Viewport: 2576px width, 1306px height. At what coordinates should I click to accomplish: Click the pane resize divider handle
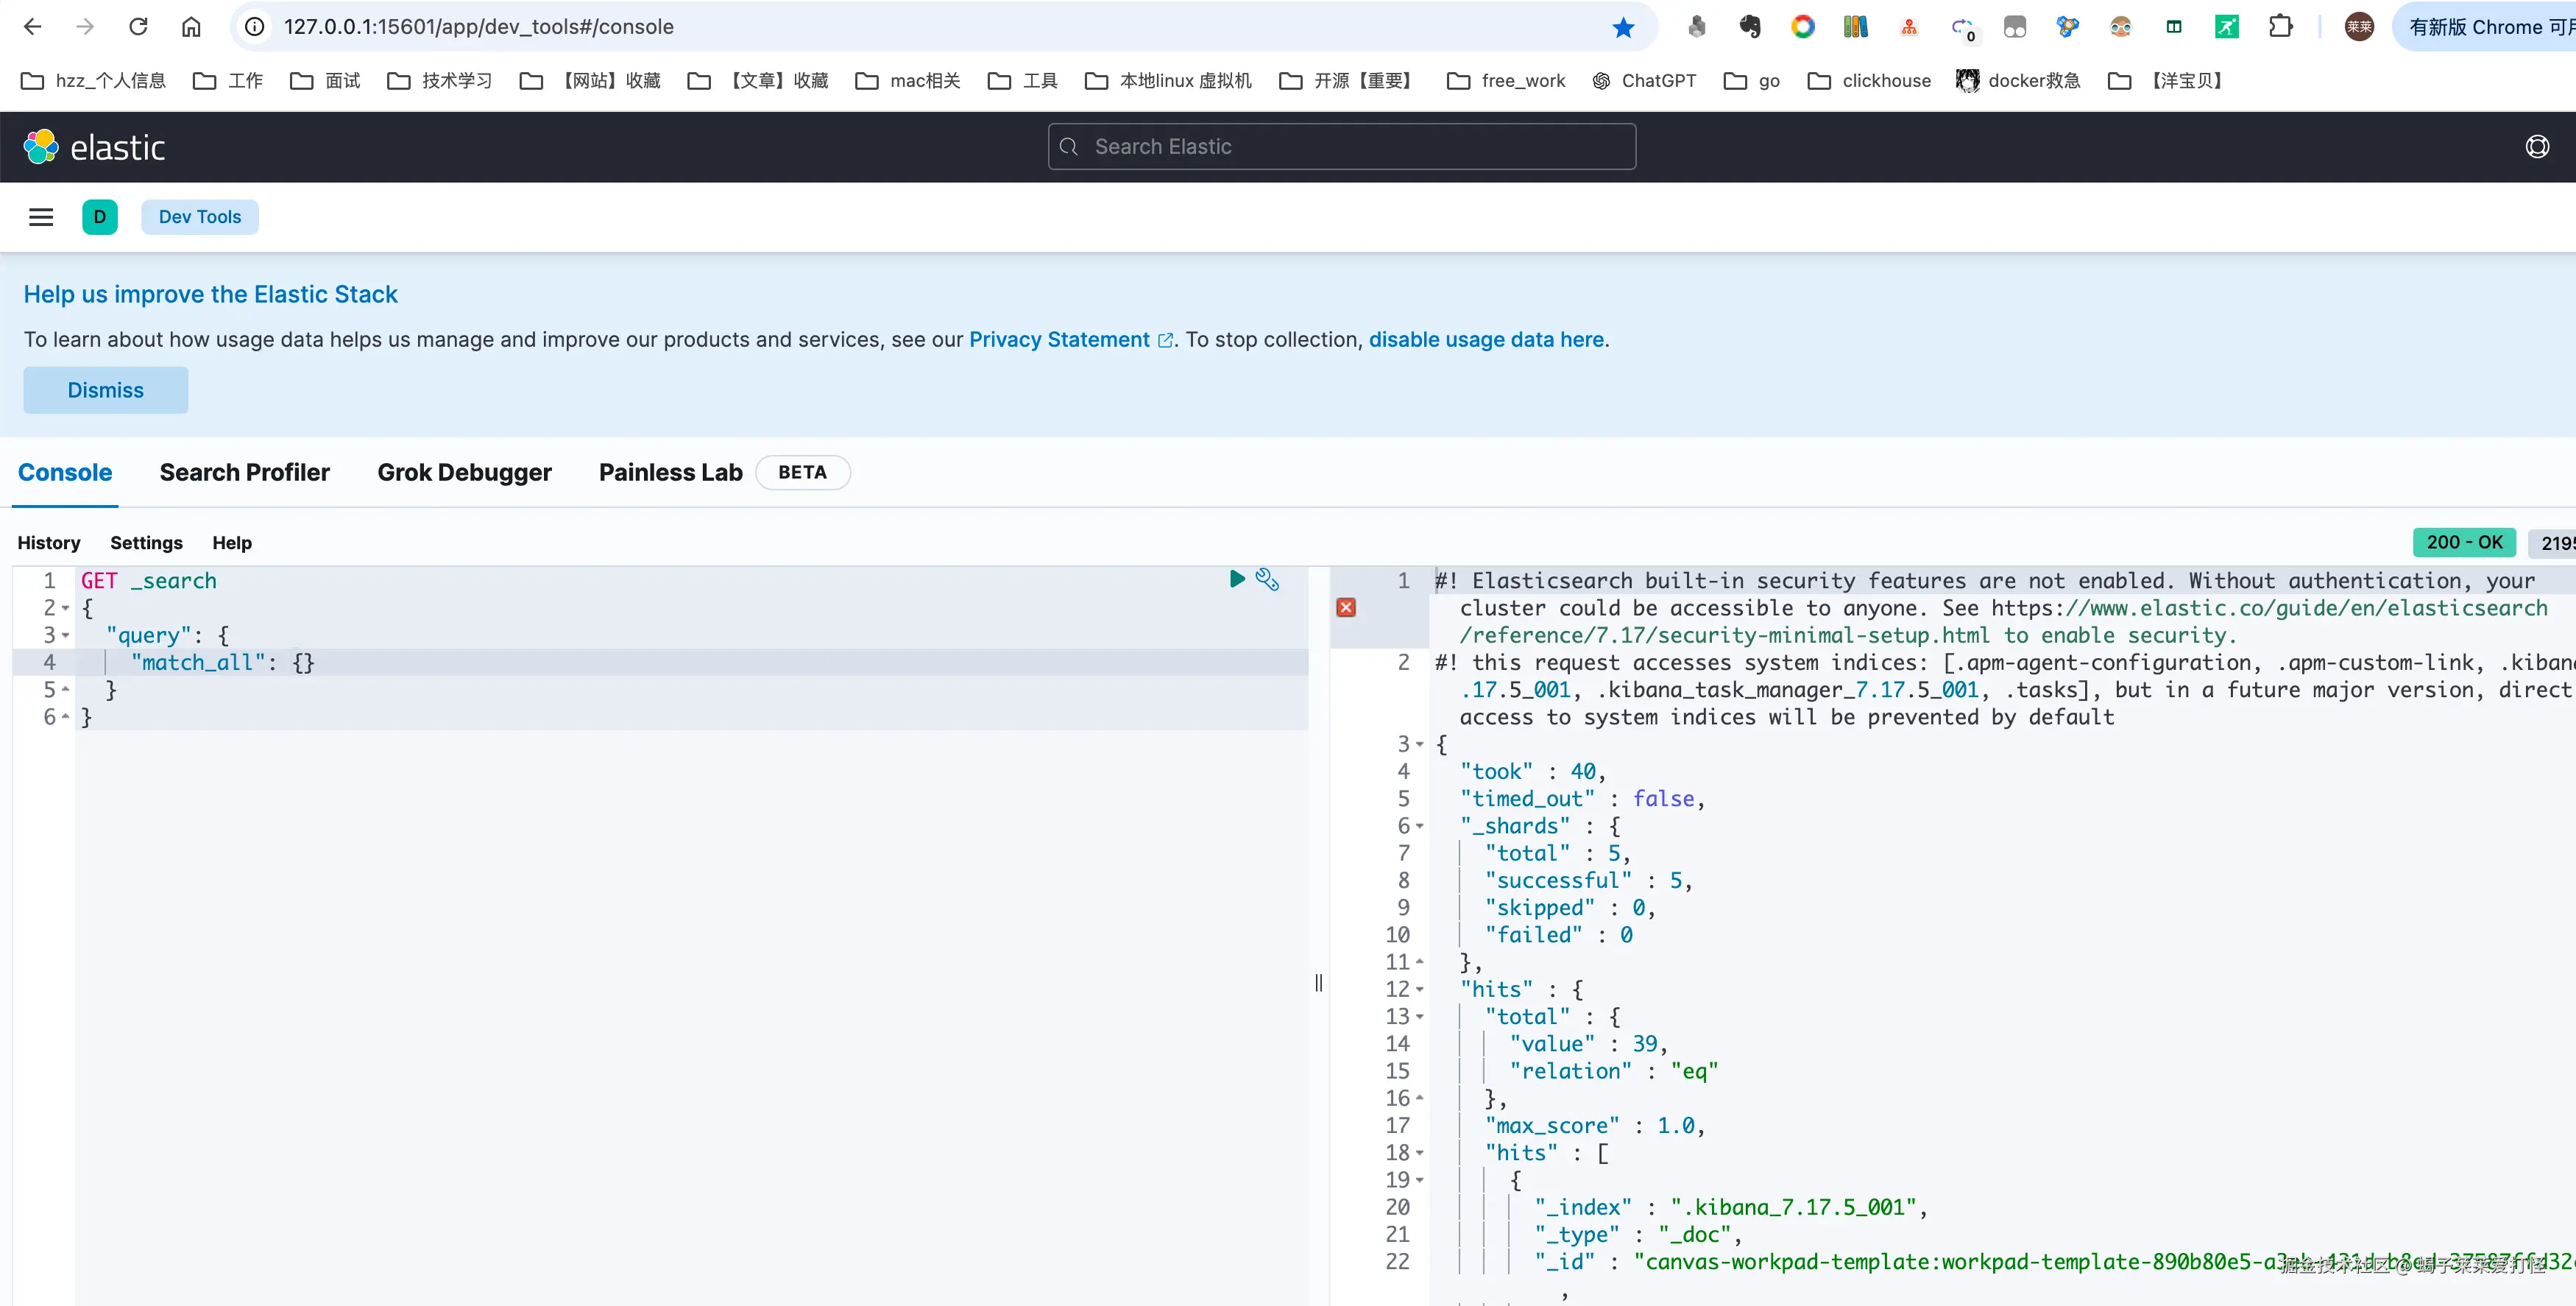(x=1318, y=983)
